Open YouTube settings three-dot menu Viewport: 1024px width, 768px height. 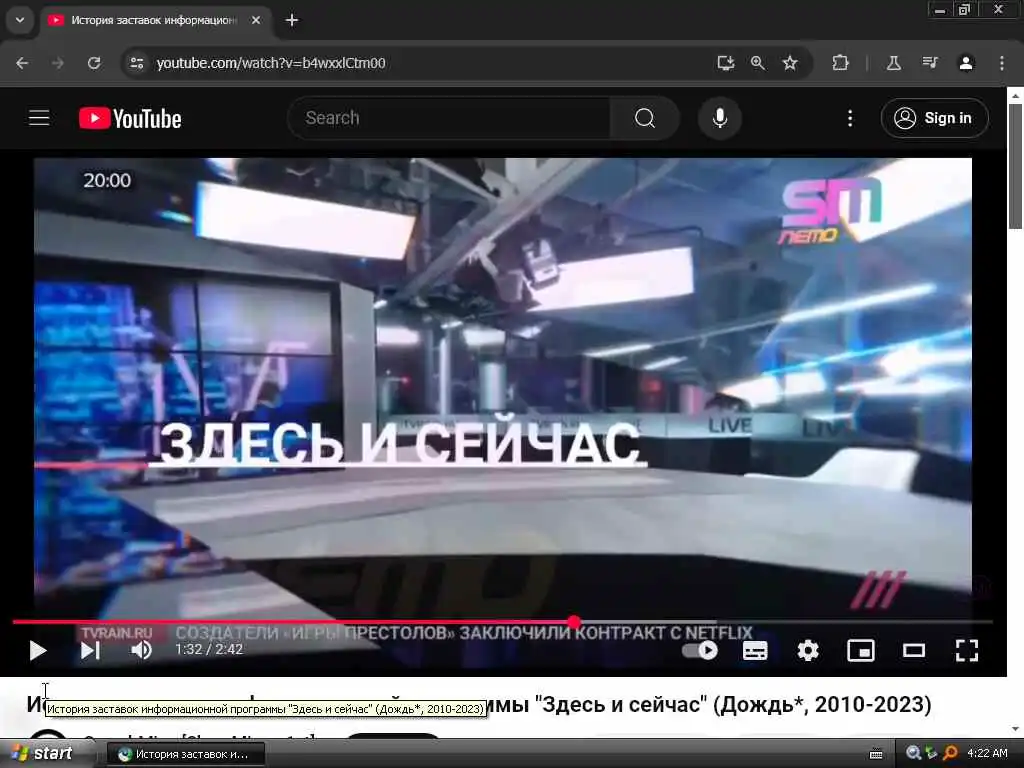click(x=850, y=118)
